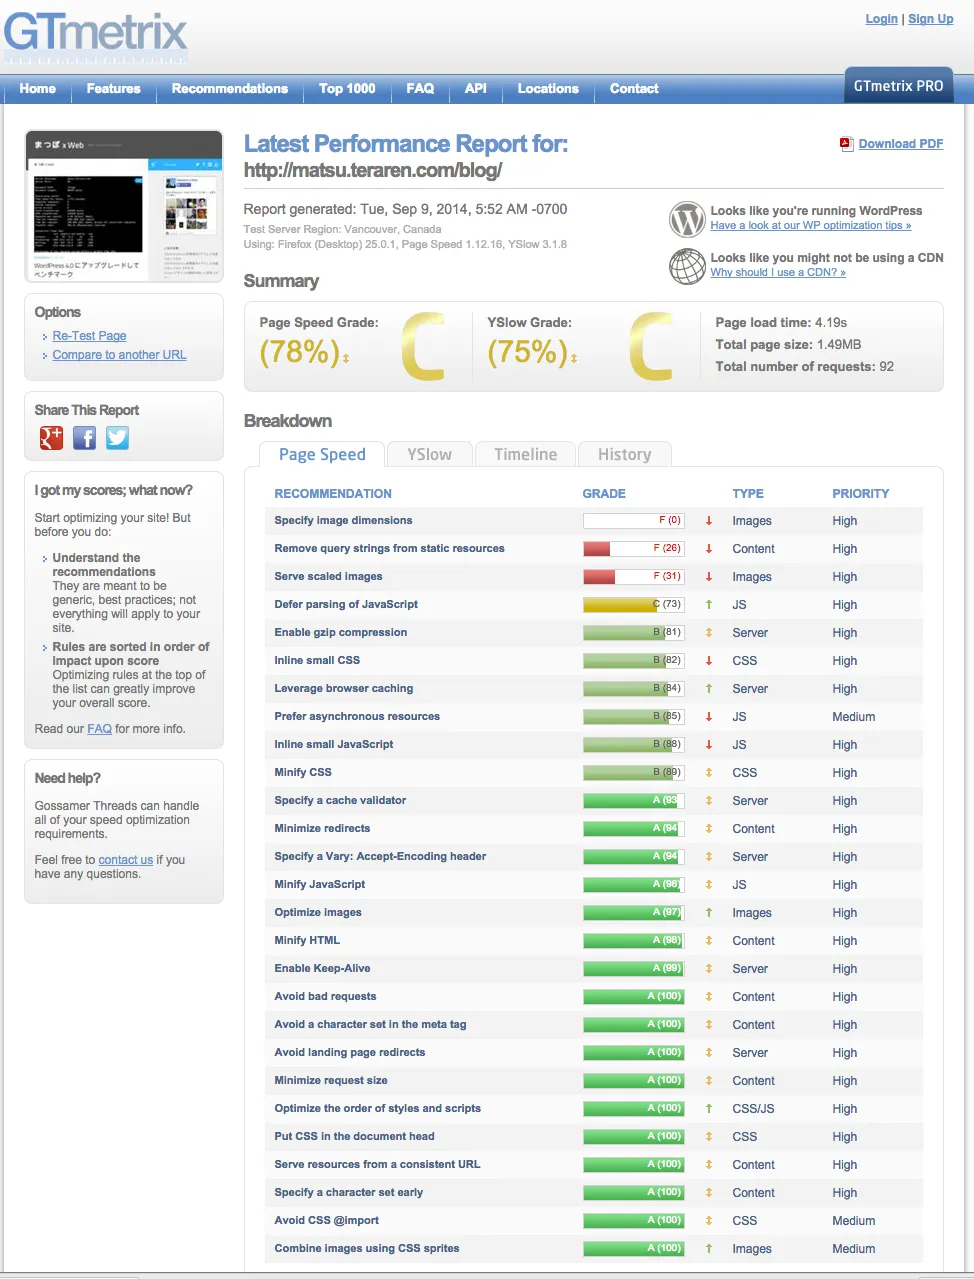Select the Page Speed tab
This screenshot has width=974, height=1279.
click(x=322, y=454)
